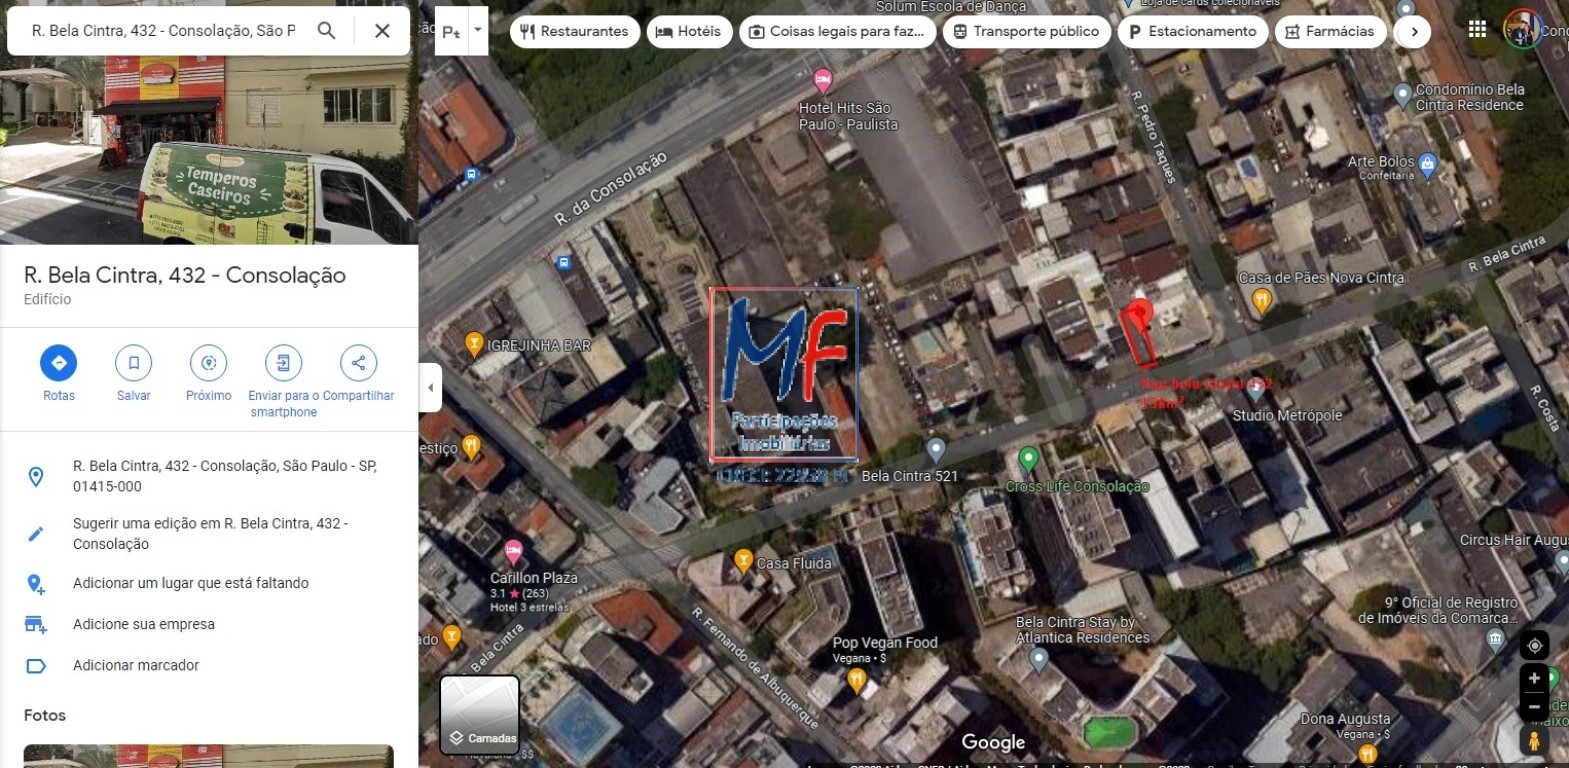
Task: Click the address search input field
Action: click(x=163, y=31)
